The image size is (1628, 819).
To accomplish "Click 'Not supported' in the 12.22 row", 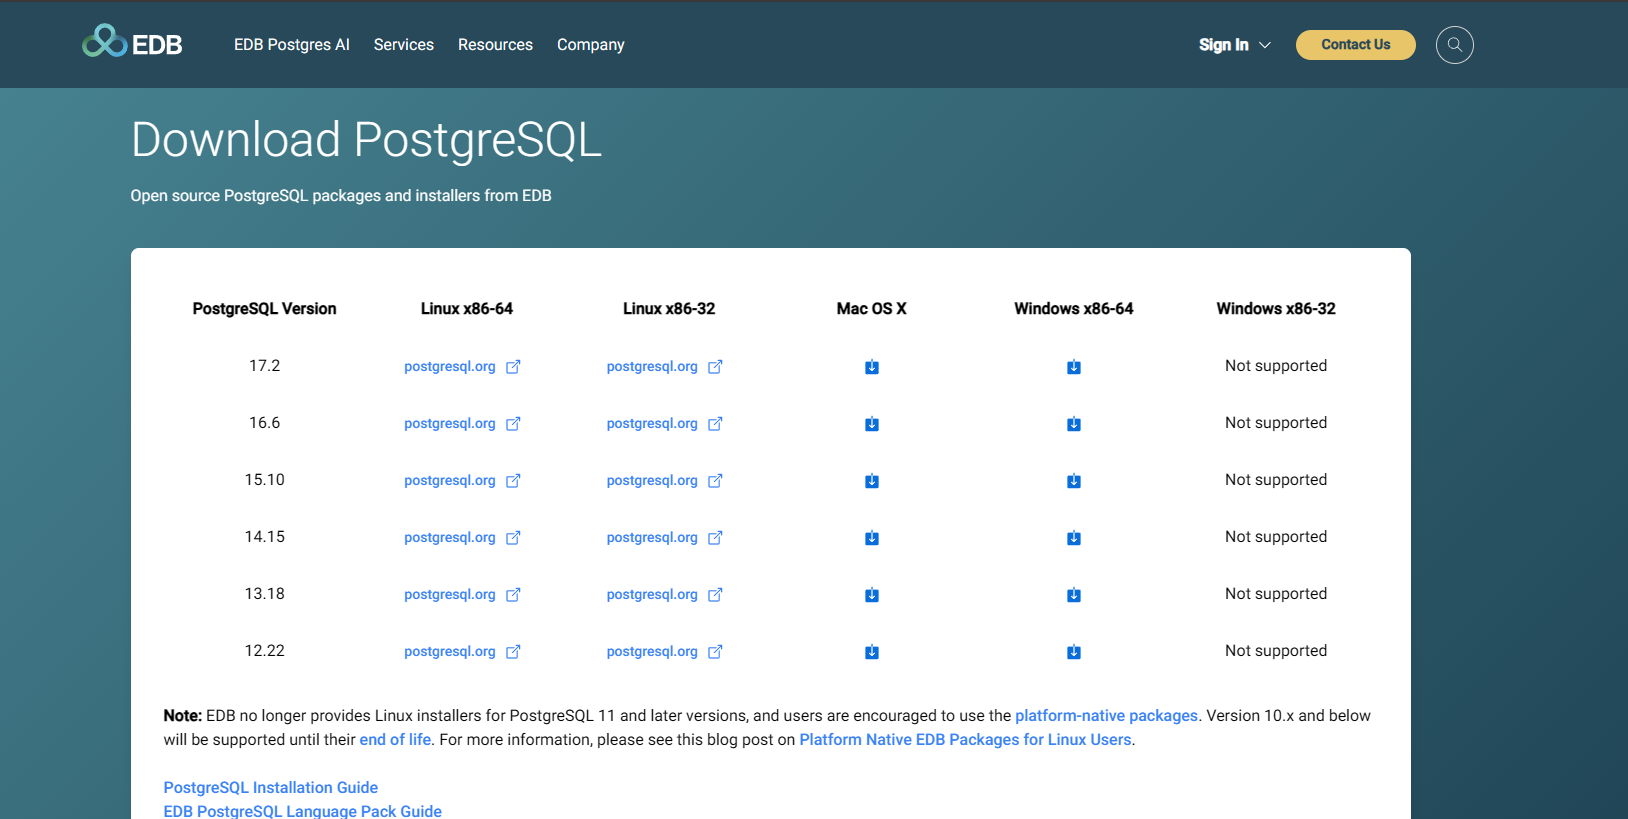I will (1276, 651).
